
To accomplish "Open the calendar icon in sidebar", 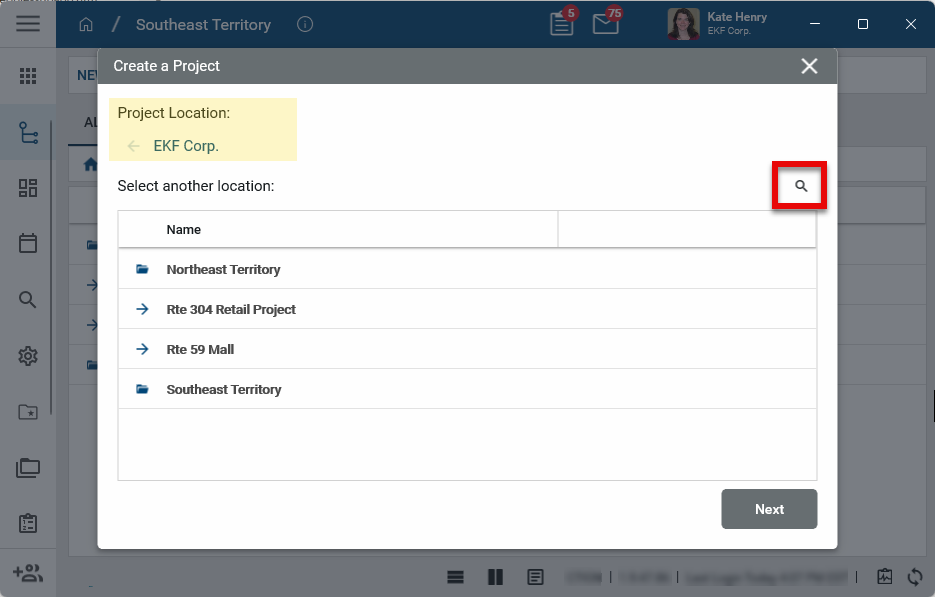I will (x=28, y=243).
